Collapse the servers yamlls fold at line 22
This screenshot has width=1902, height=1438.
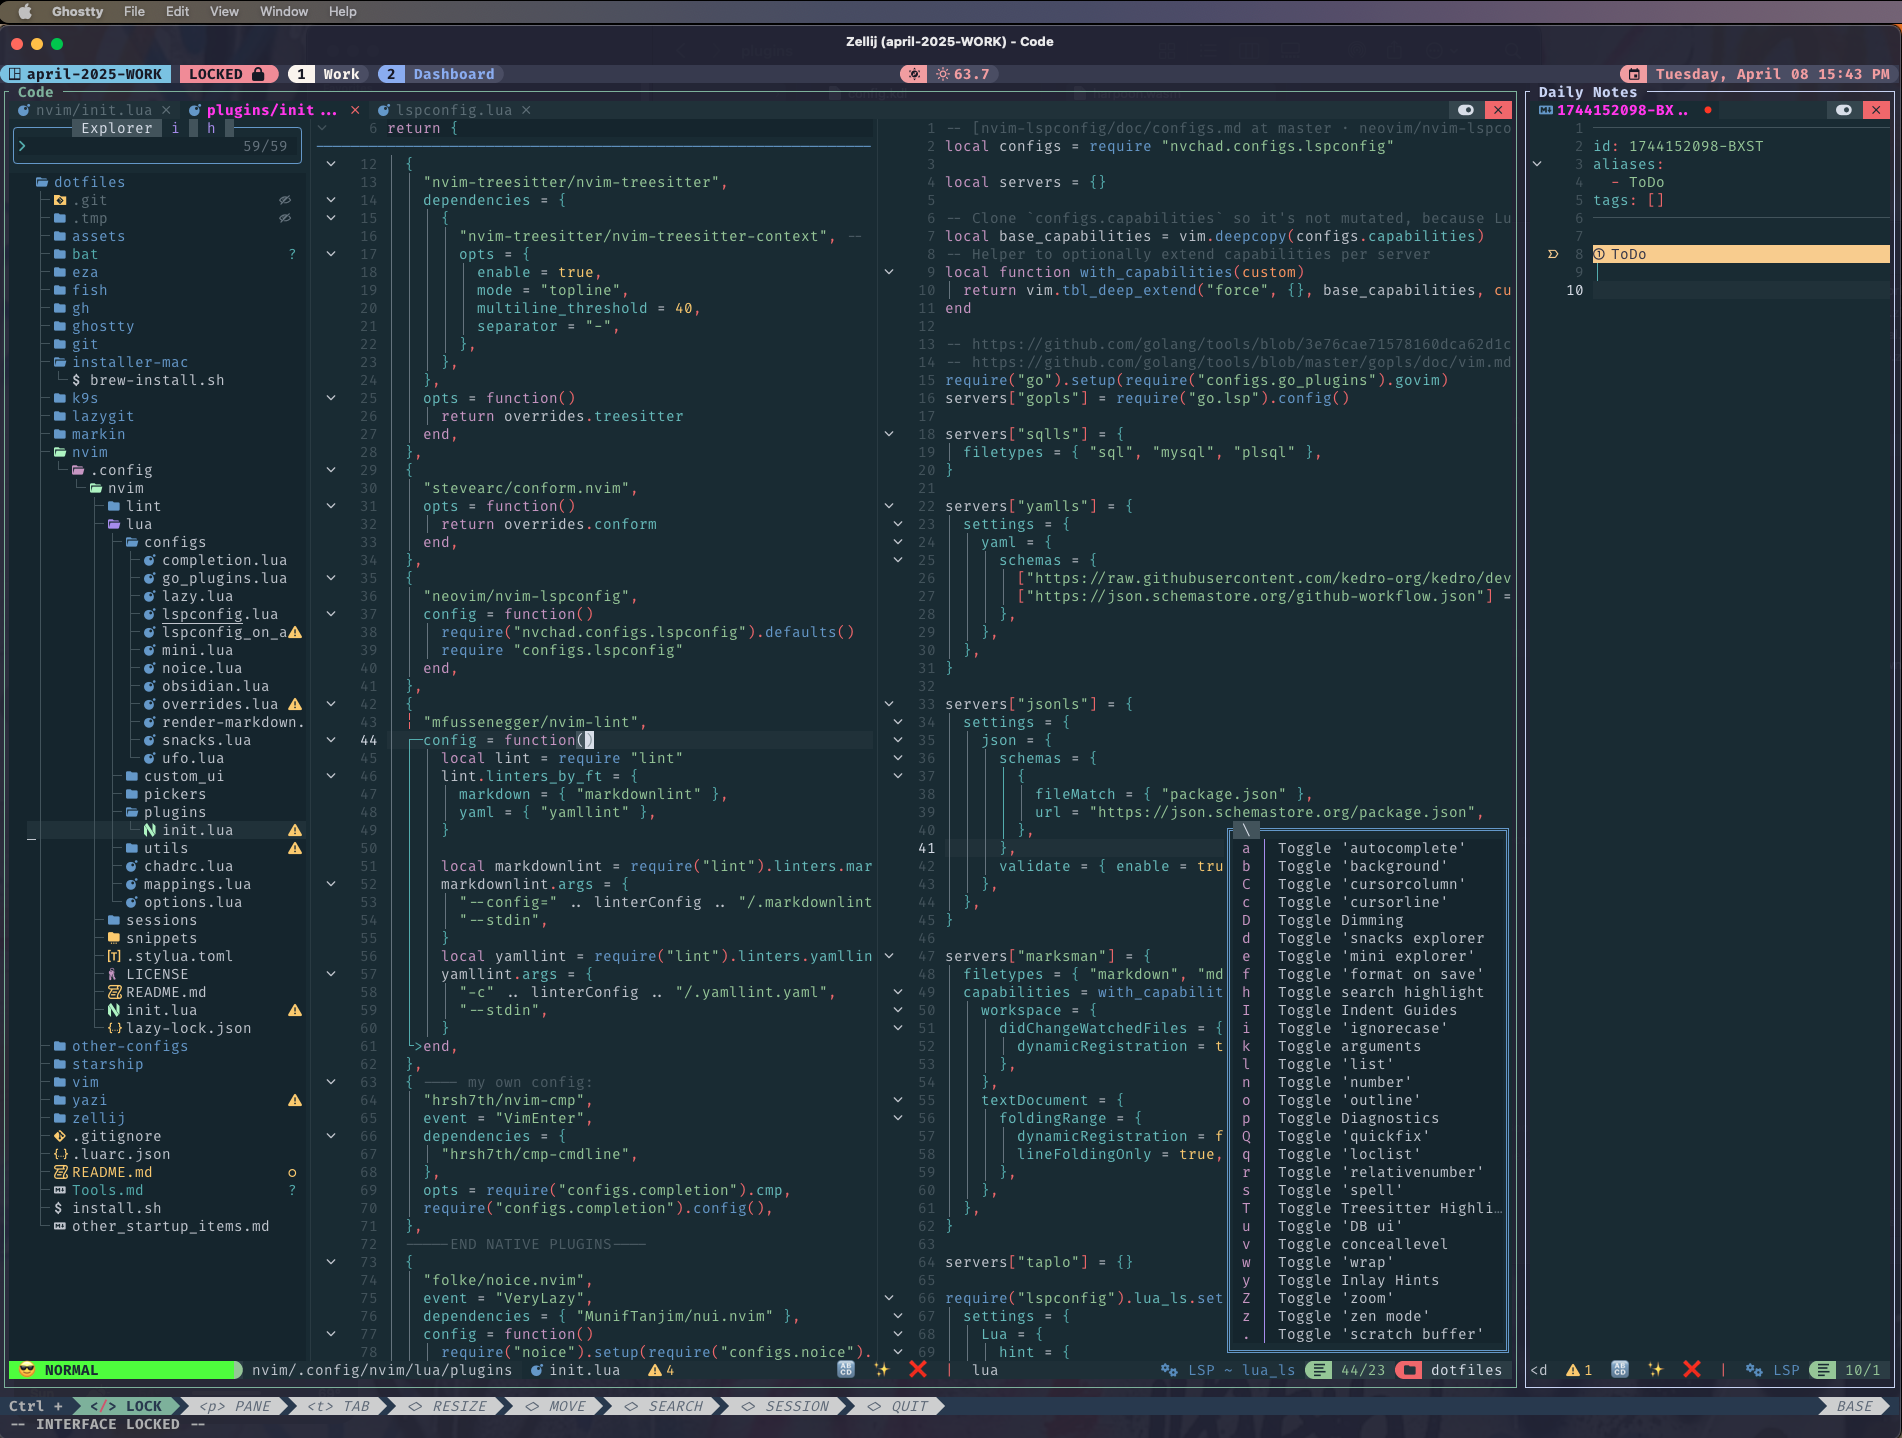coord(889,506)
